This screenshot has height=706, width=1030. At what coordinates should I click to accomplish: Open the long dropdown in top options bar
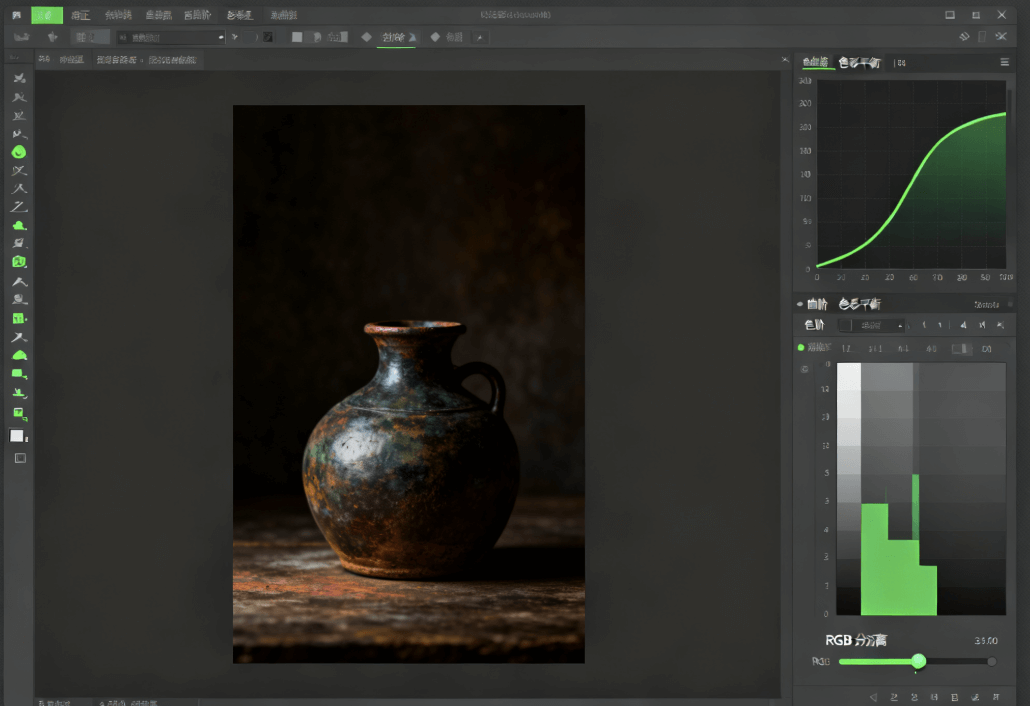coord(170,37)
